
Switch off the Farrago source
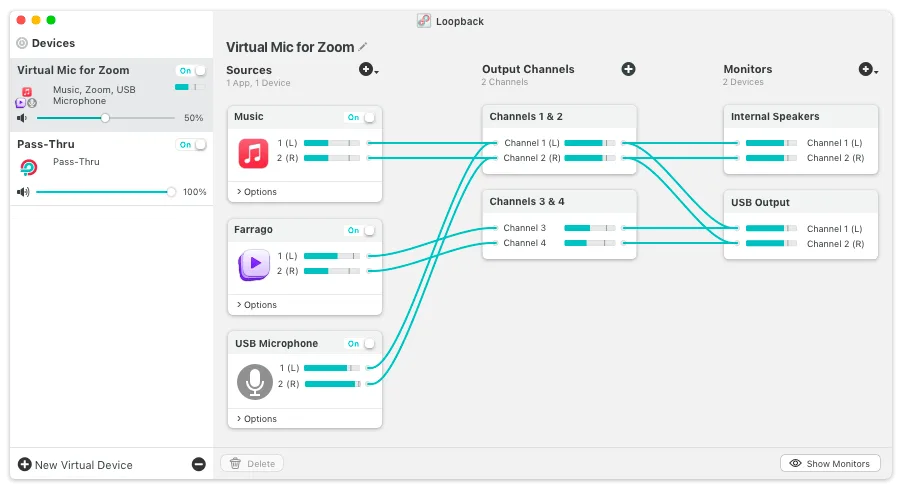(x=360, y=230)
